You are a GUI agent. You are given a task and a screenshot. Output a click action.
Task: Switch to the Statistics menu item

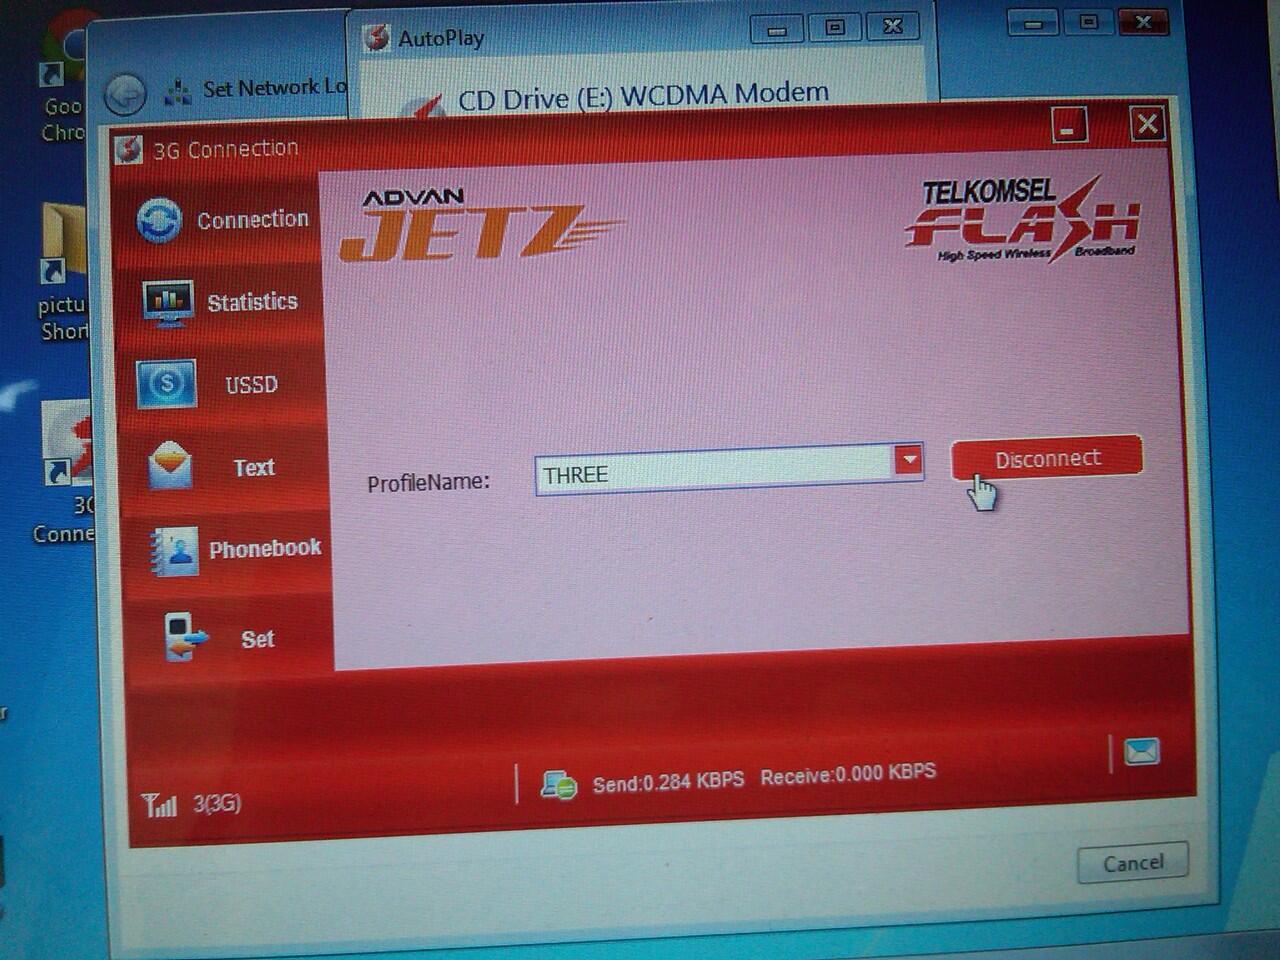click(252, 302)
